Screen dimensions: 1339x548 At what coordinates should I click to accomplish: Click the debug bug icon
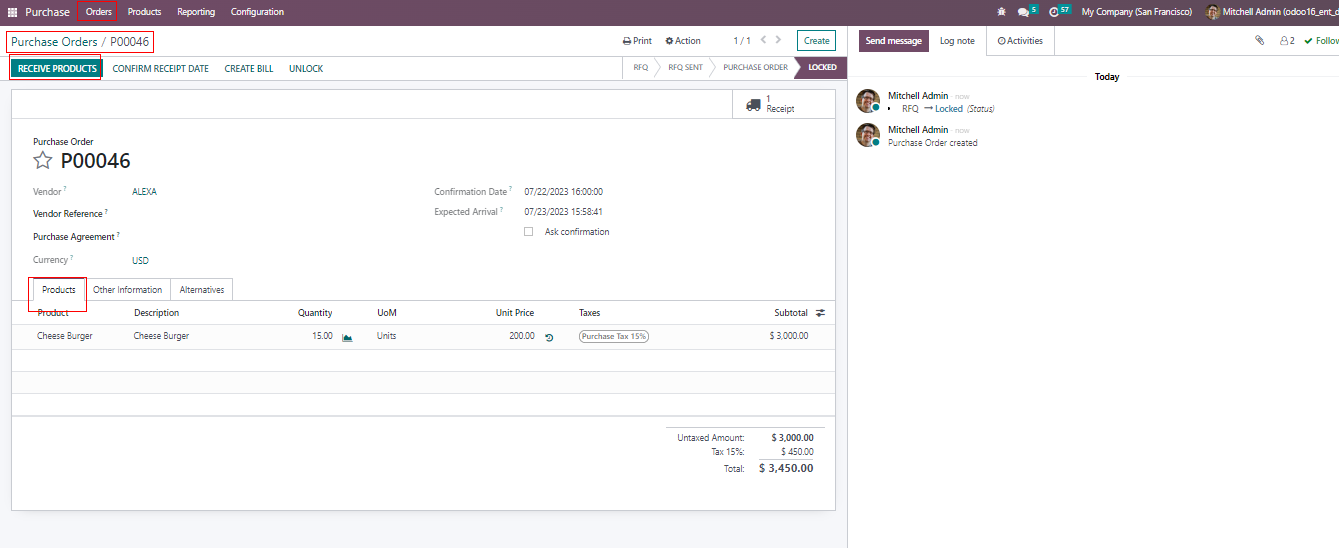point(1002,12)
